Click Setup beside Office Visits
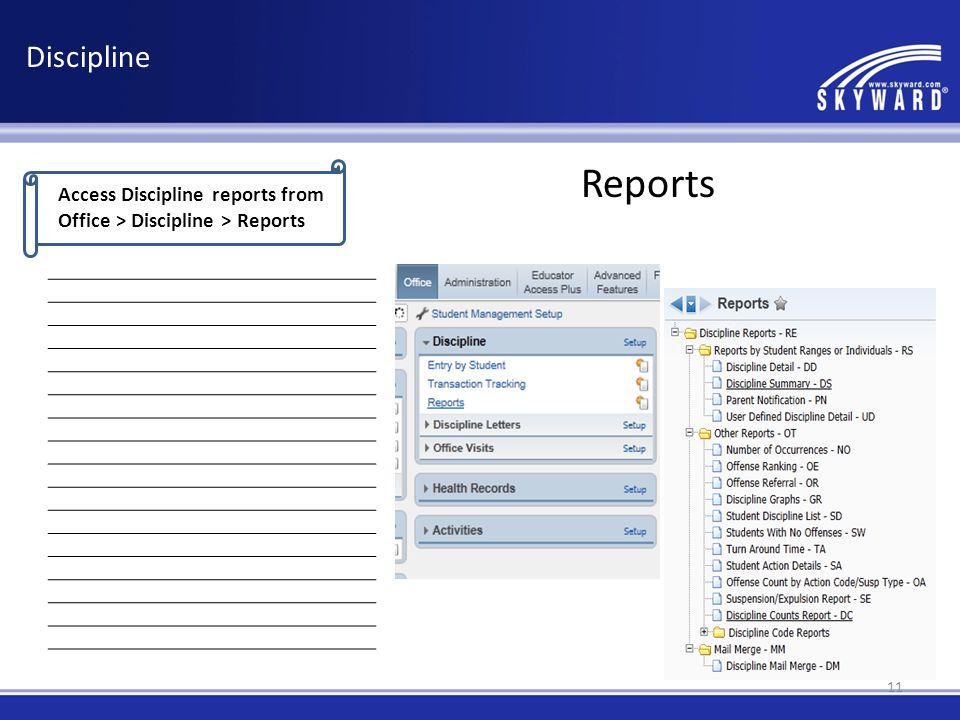960x720 pixels. pyautogui.click(x=634, y=448)
